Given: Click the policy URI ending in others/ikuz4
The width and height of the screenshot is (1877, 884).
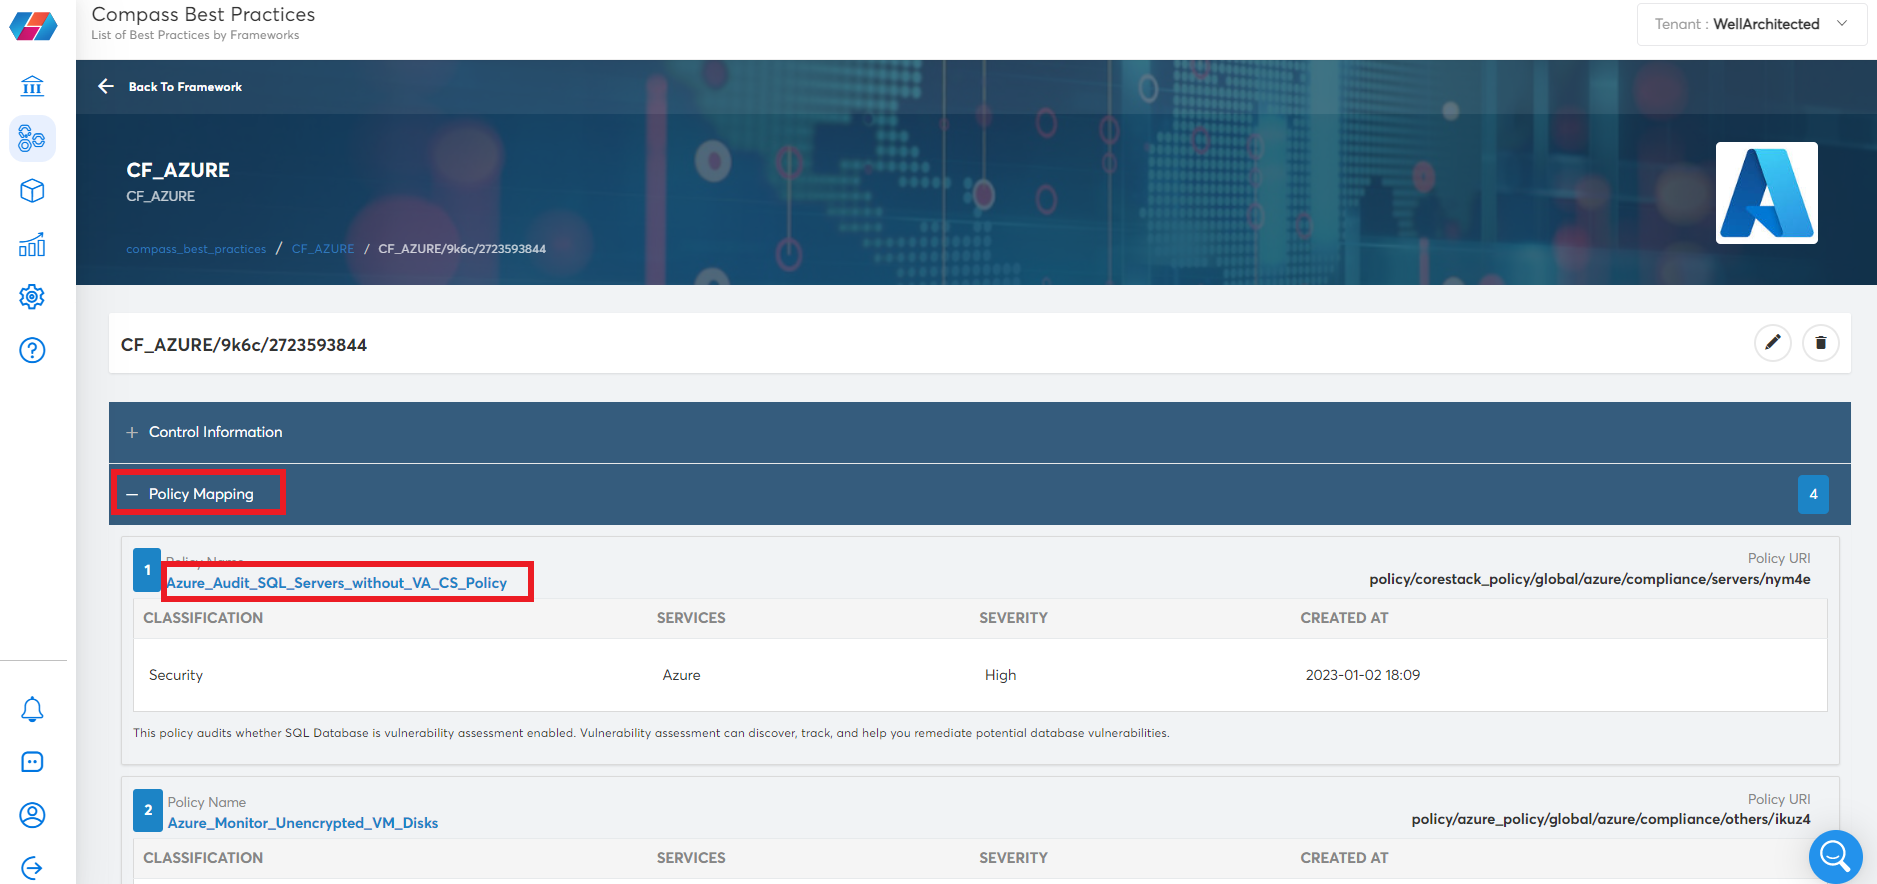Looking at the screenshot, I should 1611,819.
